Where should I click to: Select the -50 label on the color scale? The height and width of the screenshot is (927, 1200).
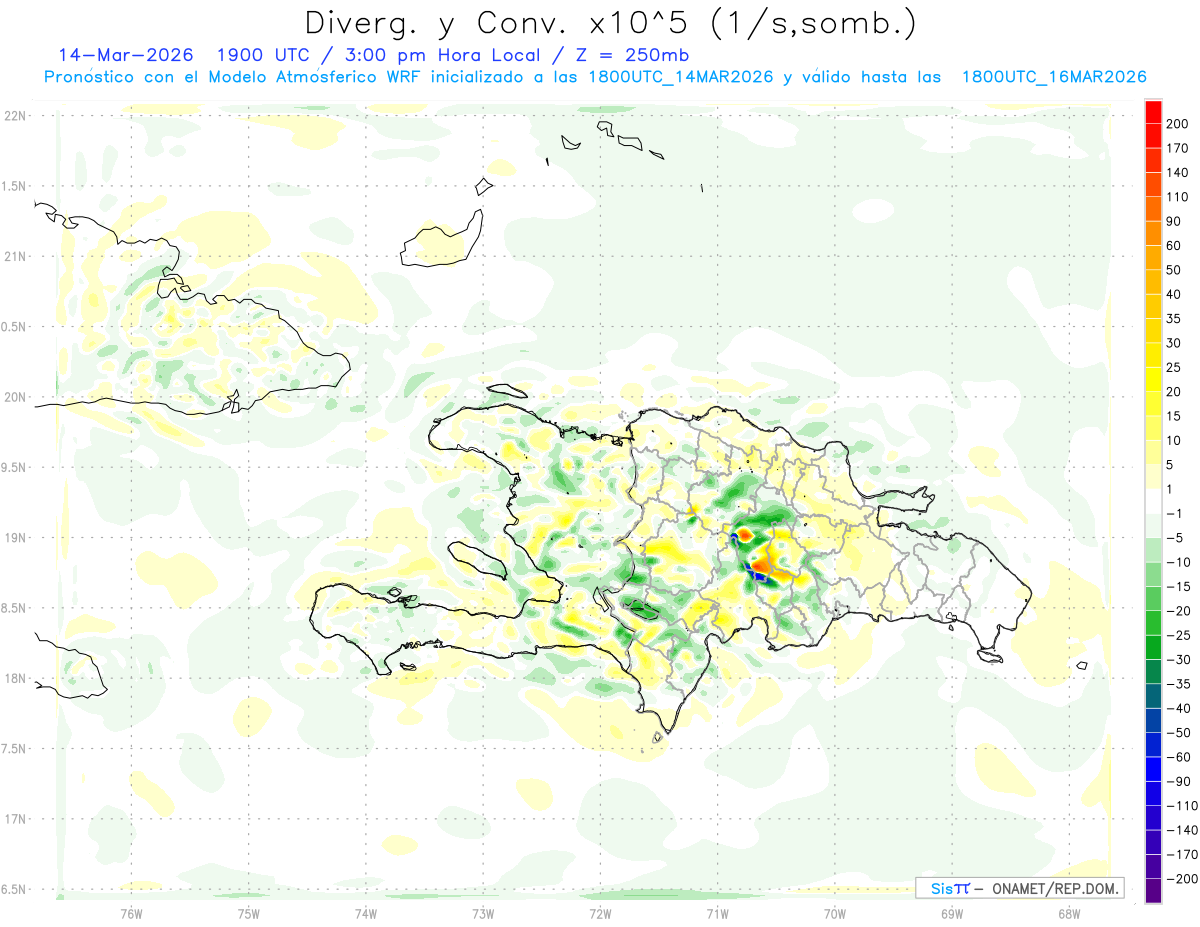[1176, 733]
